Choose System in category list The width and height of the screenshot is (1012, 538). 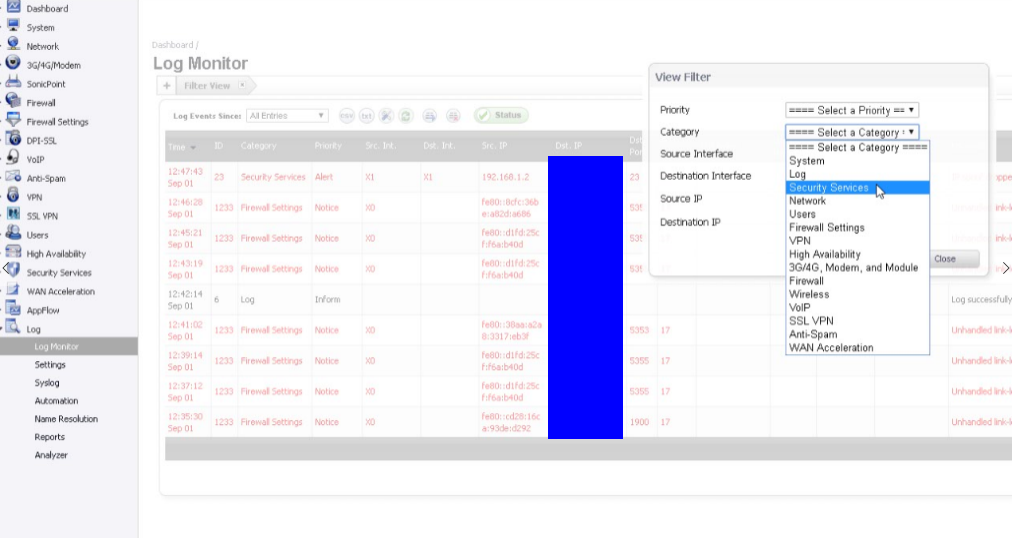[x=858, y=161]
